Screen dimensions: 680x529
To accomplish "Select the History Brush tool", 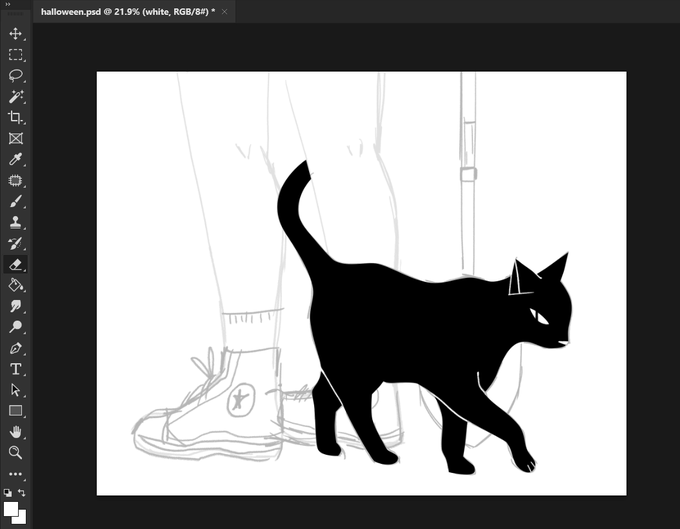I will pyautogui.click(x=16, y=243).
